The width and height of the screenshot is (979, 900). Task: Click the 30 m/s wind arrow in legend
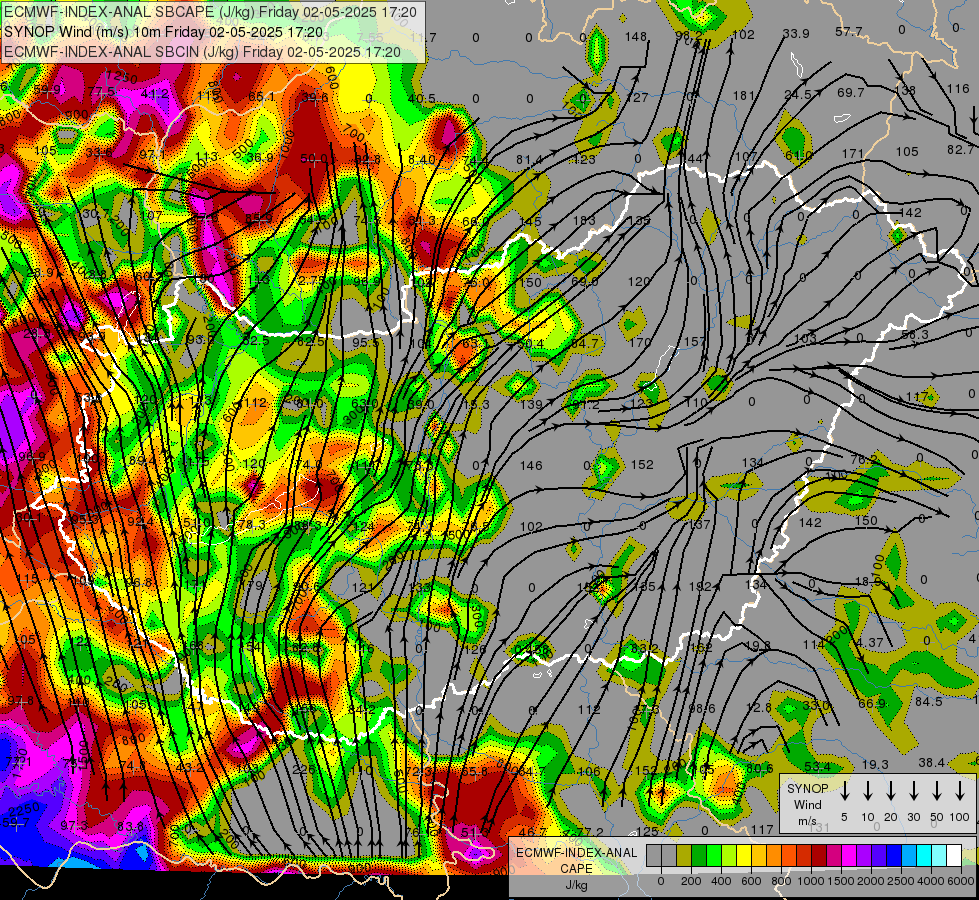click(914, 791)
